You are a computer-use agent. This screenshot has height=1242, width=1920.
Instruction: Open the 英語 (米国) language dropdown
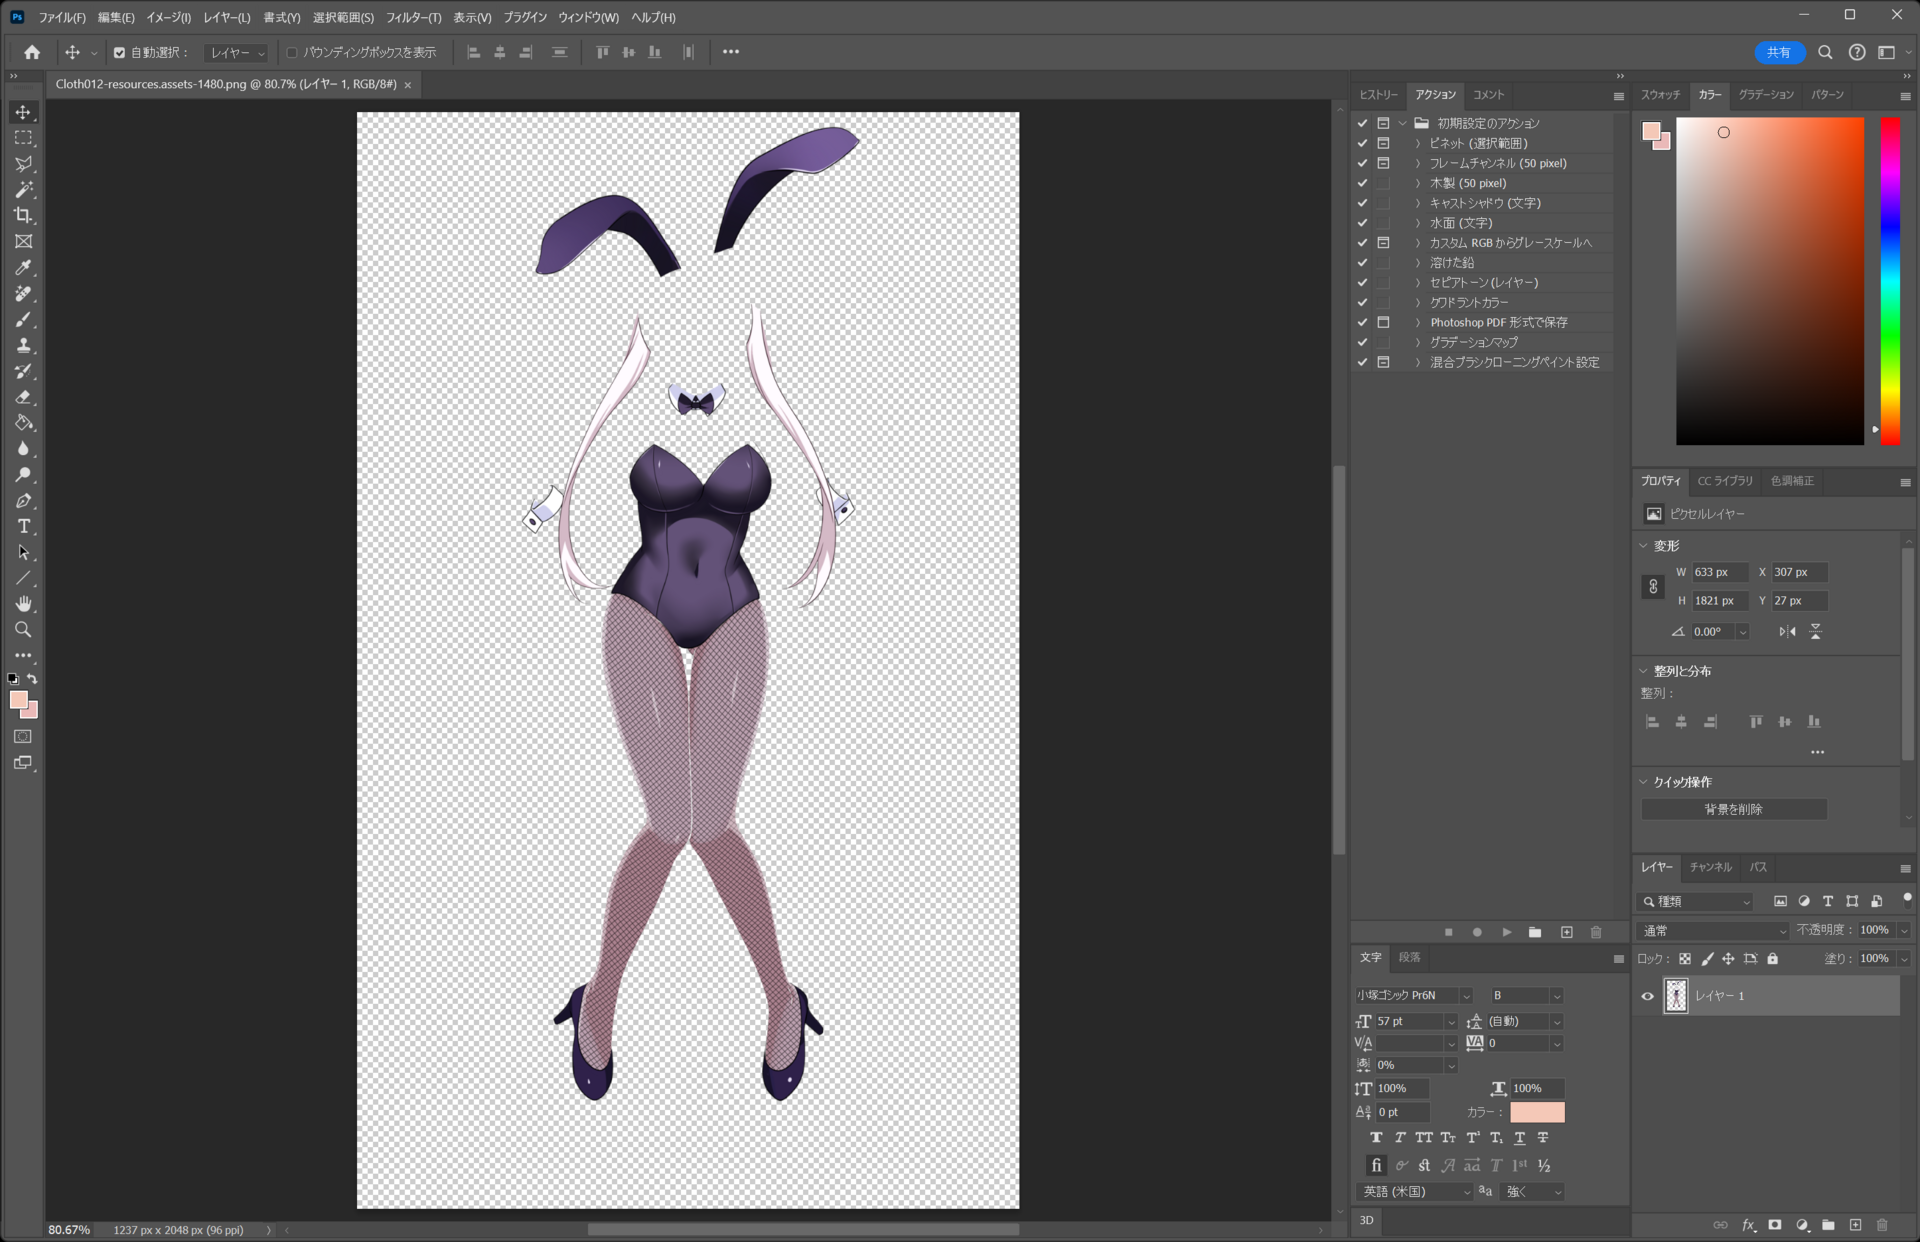[x=1415, y=1192]
